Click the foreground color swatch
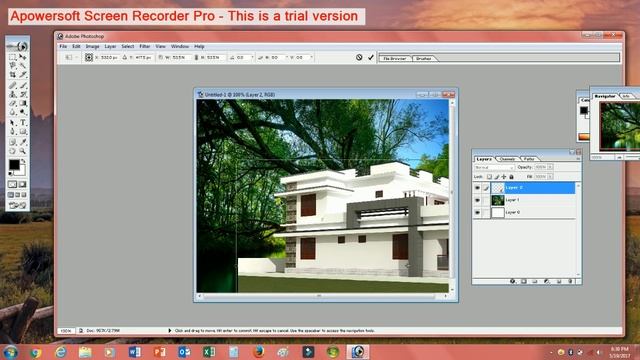The image size is (640, 360). click(x=14, y=164)
